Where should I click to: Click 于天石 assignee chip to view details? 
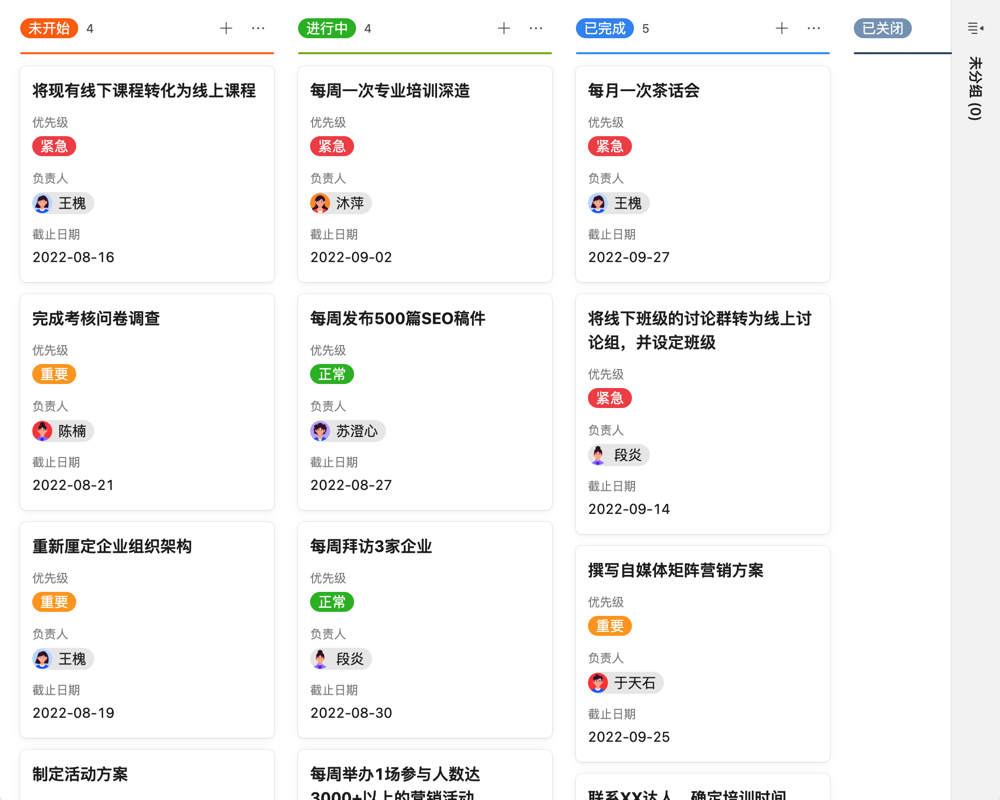[625, 683]
